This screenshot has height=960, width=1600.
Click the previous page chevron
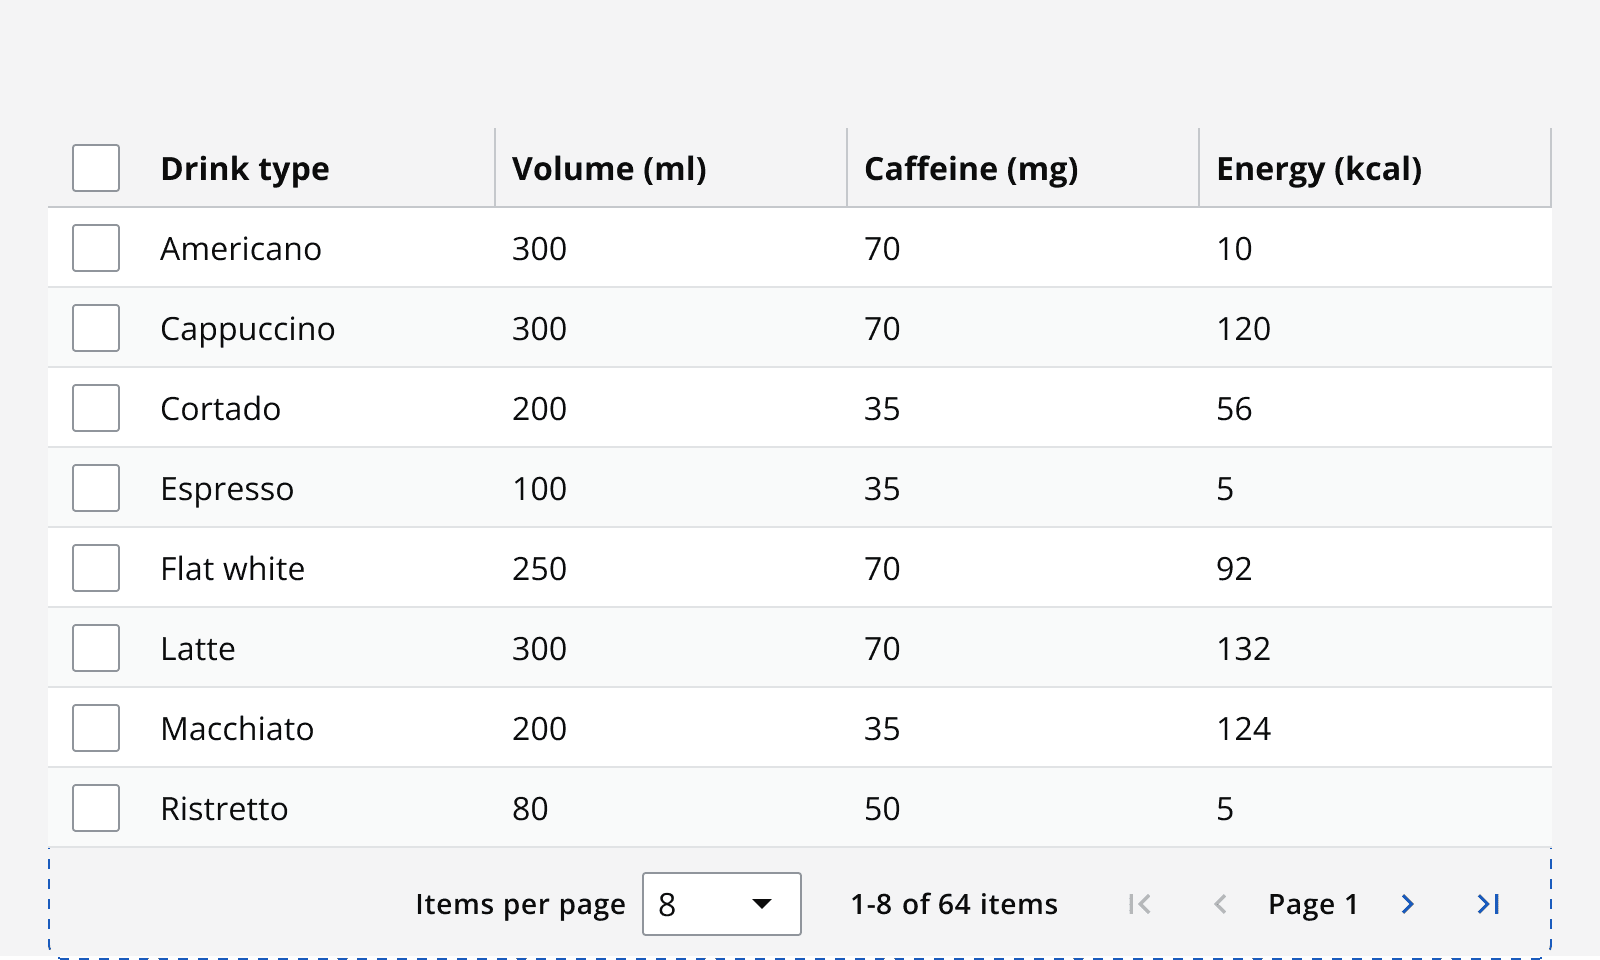point(1221,904)
